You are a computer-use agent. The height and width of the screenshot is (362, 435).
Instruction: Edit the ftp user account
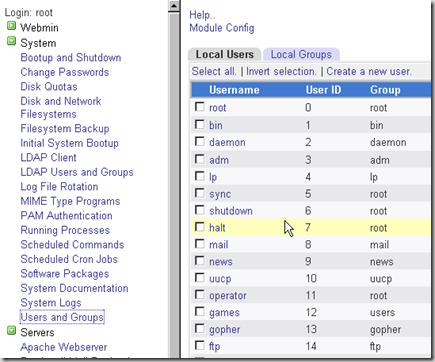[214, 346]
